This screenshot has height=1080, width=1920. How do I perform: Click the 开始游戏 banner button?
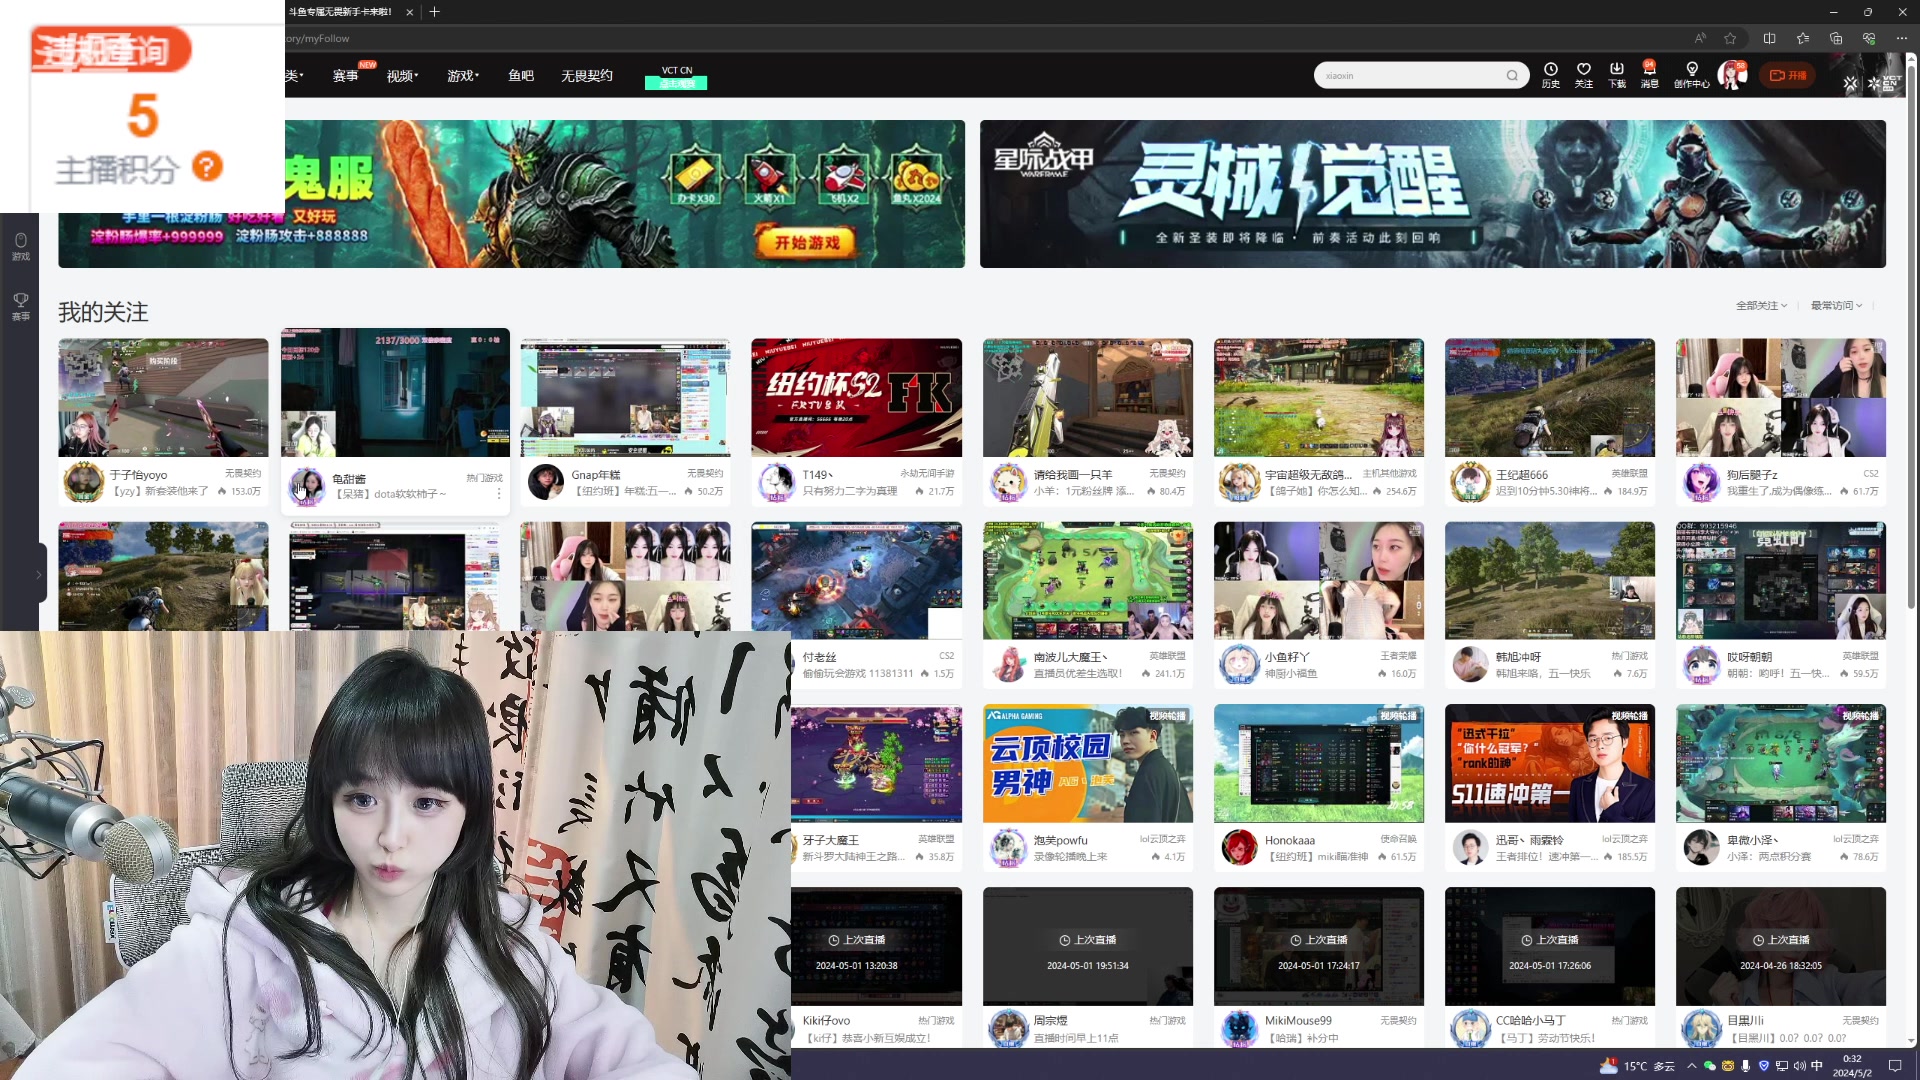[x=807, y=242]
